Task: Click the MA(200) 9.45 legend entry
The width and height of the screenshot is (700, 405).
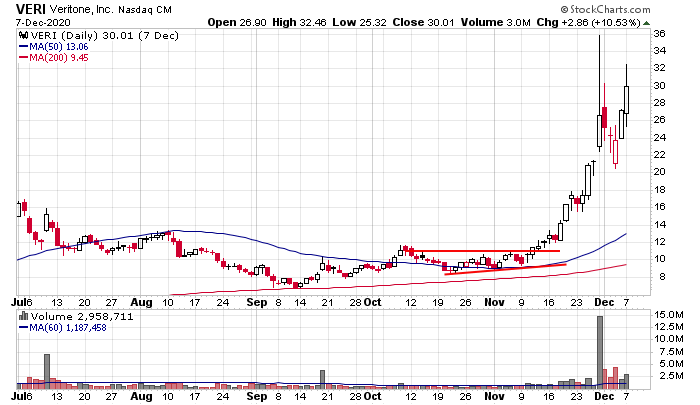Action: [54, 58]
